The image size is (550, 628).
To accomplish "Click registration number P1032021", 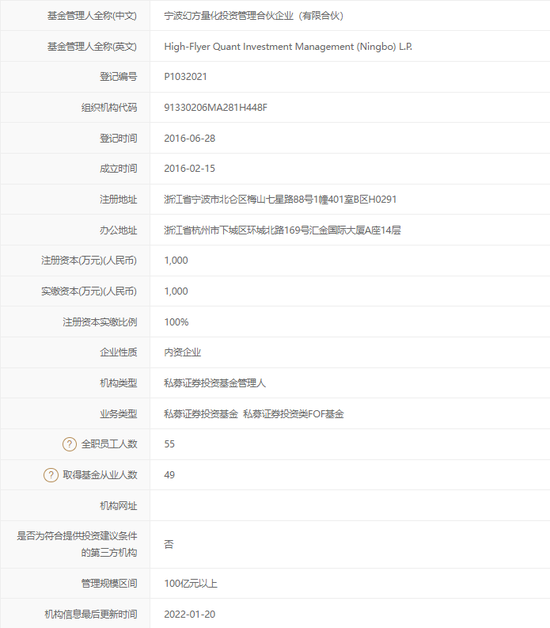I will click(x=185, y=76).
